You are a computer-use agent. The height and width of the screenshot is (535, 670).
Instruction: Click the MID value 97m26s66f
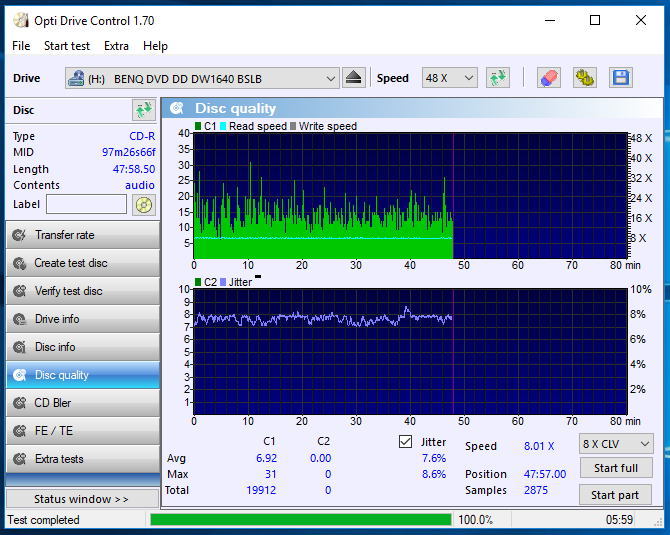point(129,152)
